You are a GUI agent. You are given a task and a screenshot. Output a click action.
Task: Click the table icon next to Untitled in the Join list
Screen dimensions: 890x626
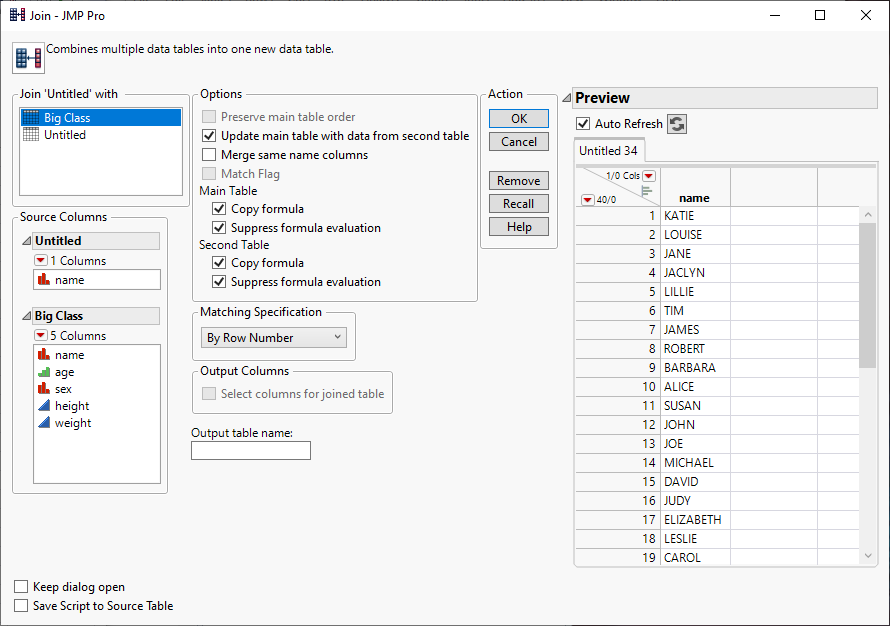click(31, 135)
